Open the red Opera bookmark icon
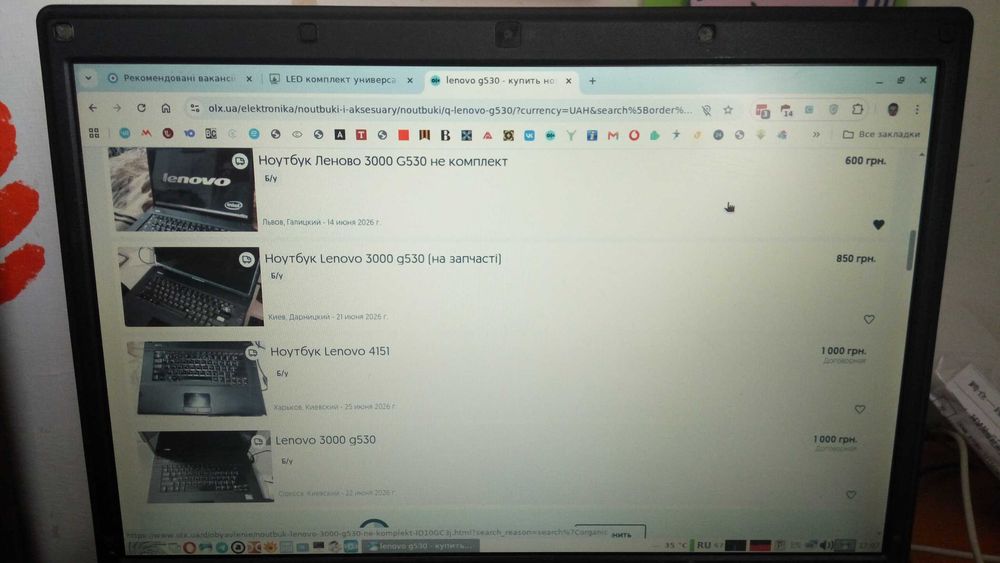 [x=634, y=135]
